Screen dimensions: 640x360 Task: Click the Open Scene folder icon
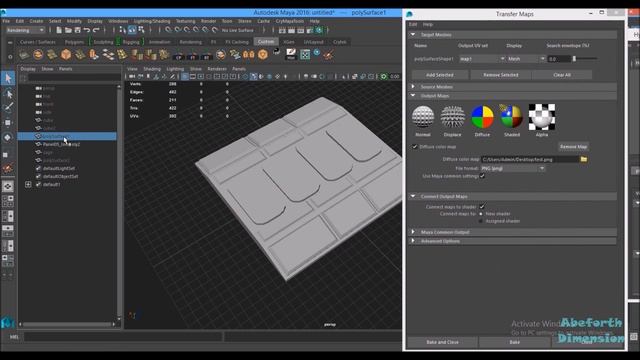click(x=68, y=30)
